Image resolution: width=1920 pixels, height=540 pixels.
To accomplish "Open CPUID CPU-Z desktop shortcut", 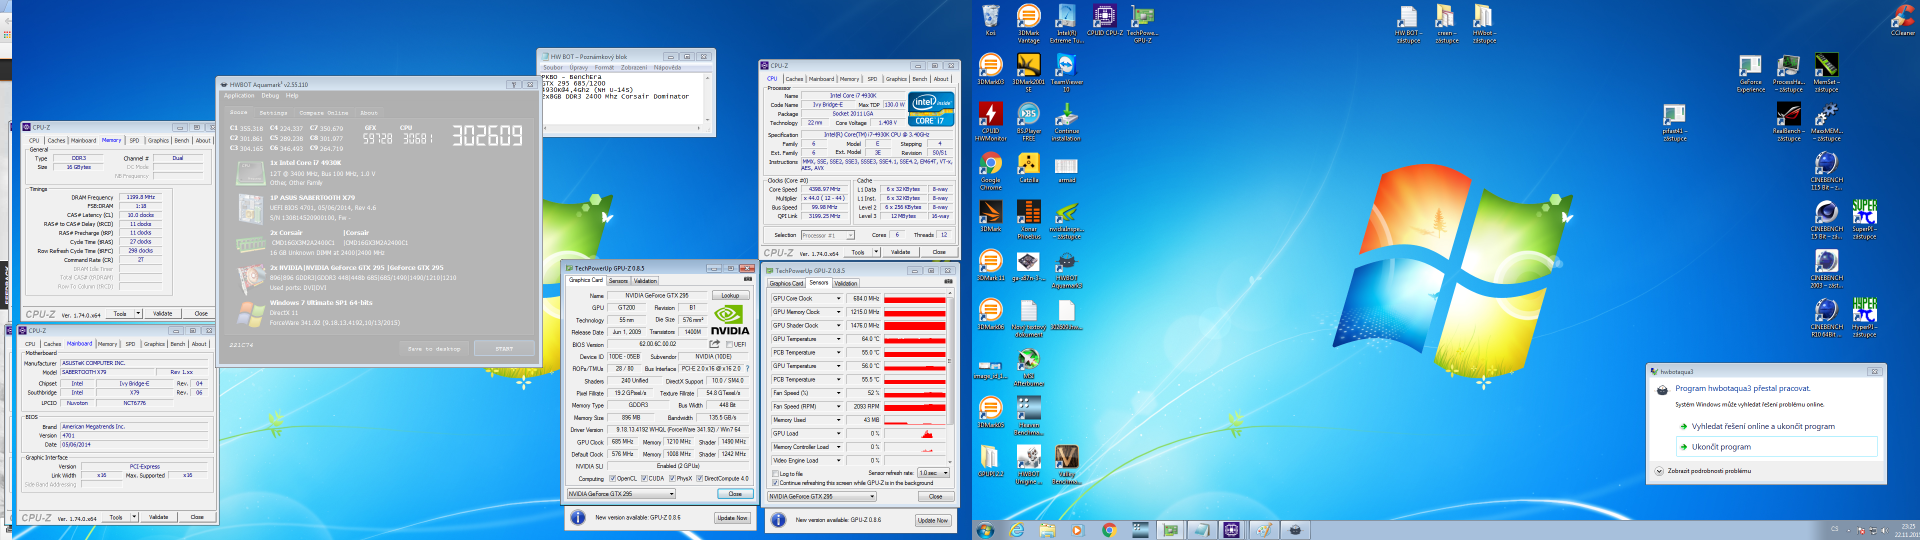I will click(1104, 21).
